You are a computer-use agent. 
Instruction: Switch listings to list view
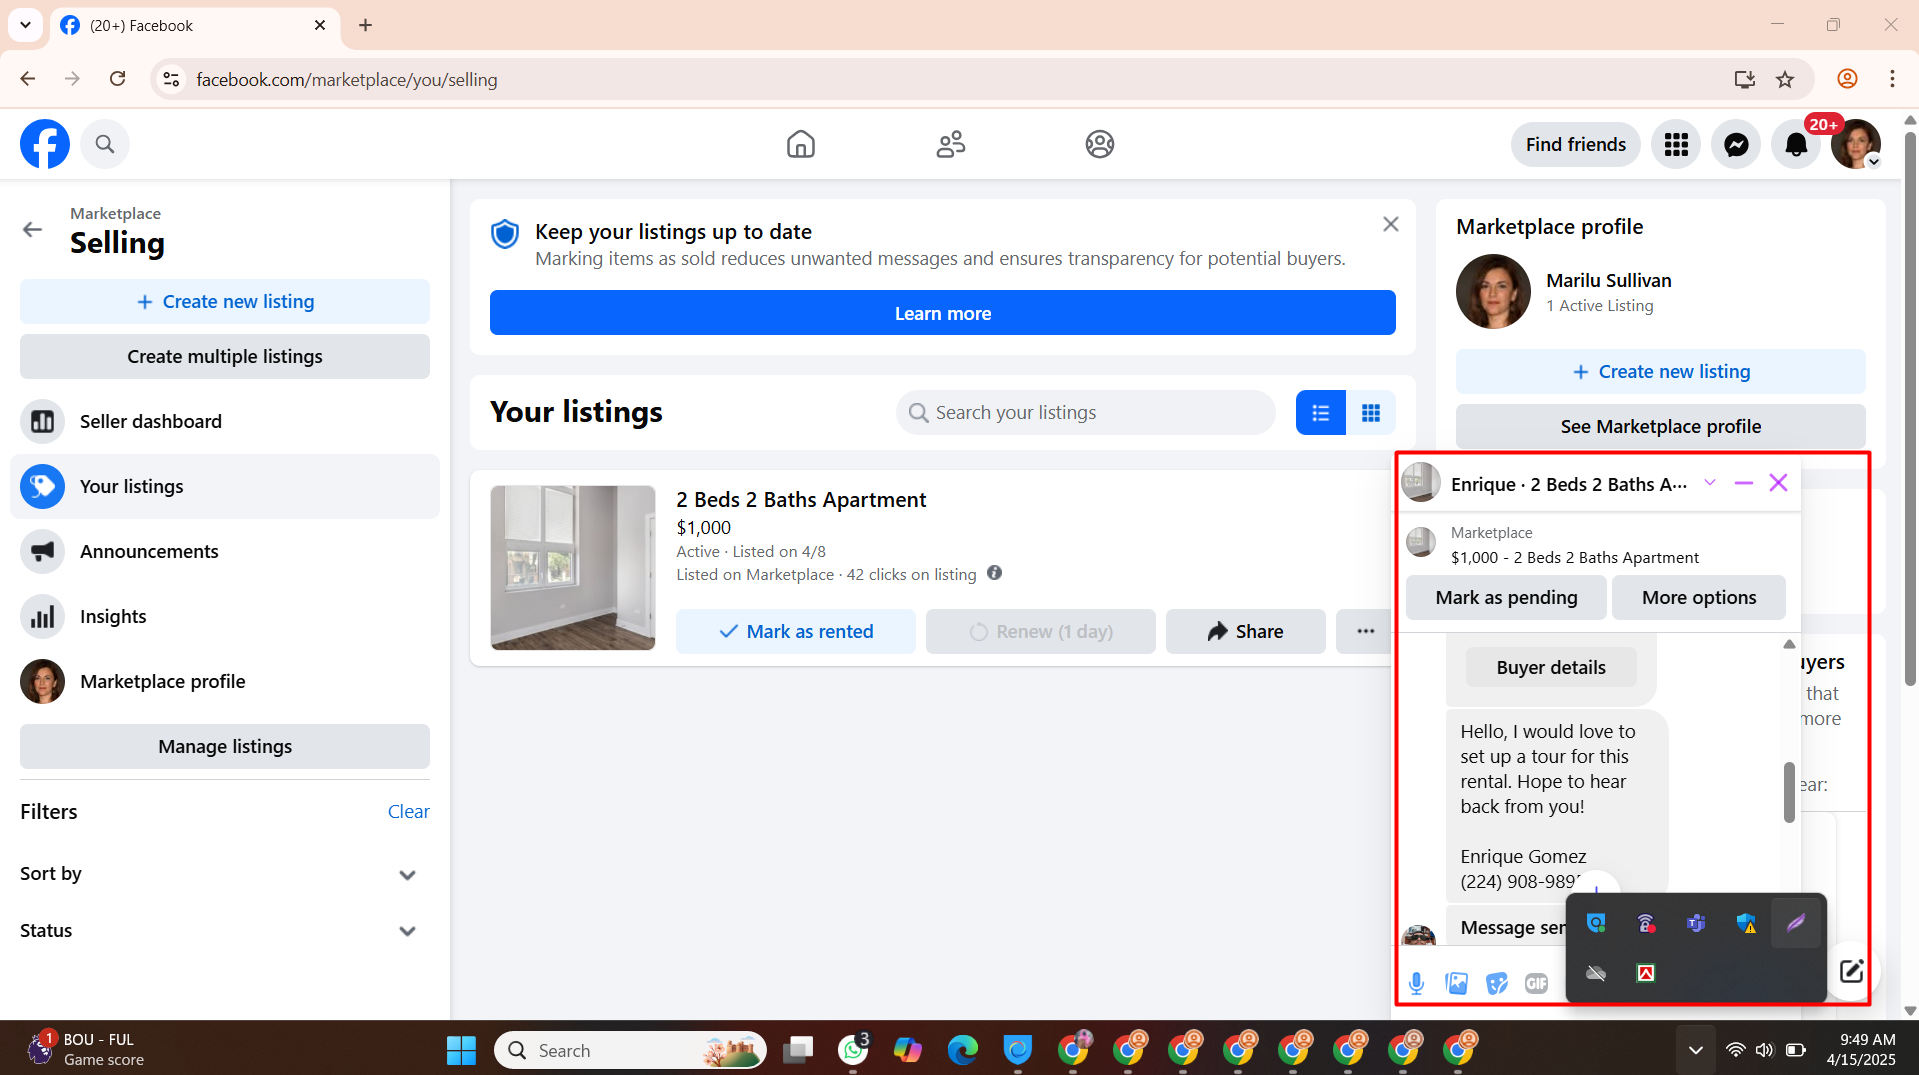[1320, 412]
